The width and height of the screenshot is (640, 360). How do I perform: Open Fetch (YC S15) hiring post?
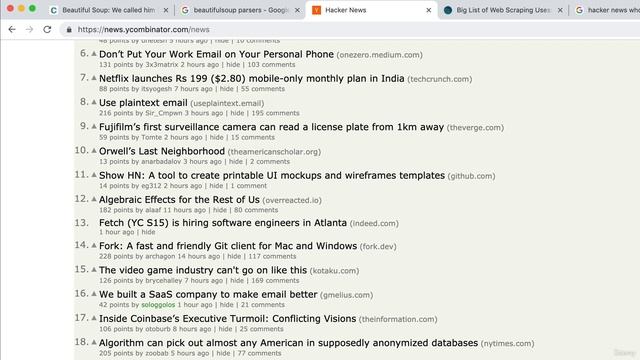click(x=223, y=223)
